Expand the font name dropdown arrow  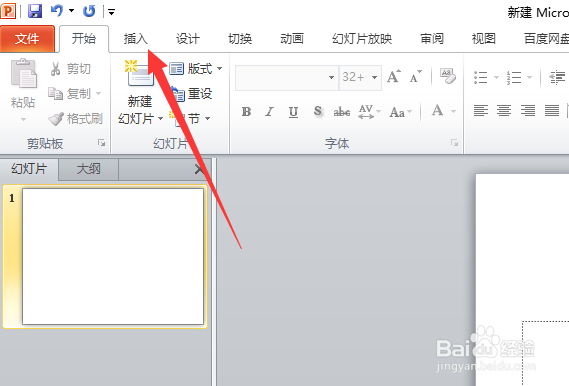331,77
